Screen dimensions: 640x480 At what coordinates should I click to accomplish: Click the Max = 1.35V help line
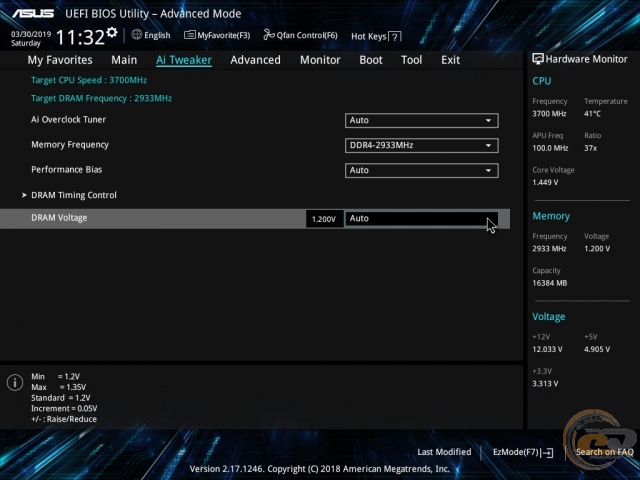[58, 387]
